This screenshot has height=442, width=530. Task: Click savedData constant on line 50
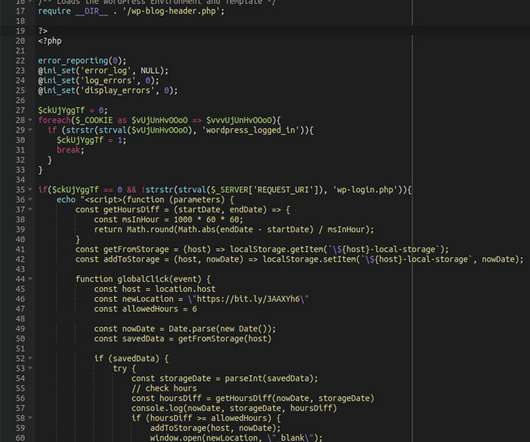tap(143, 339)
